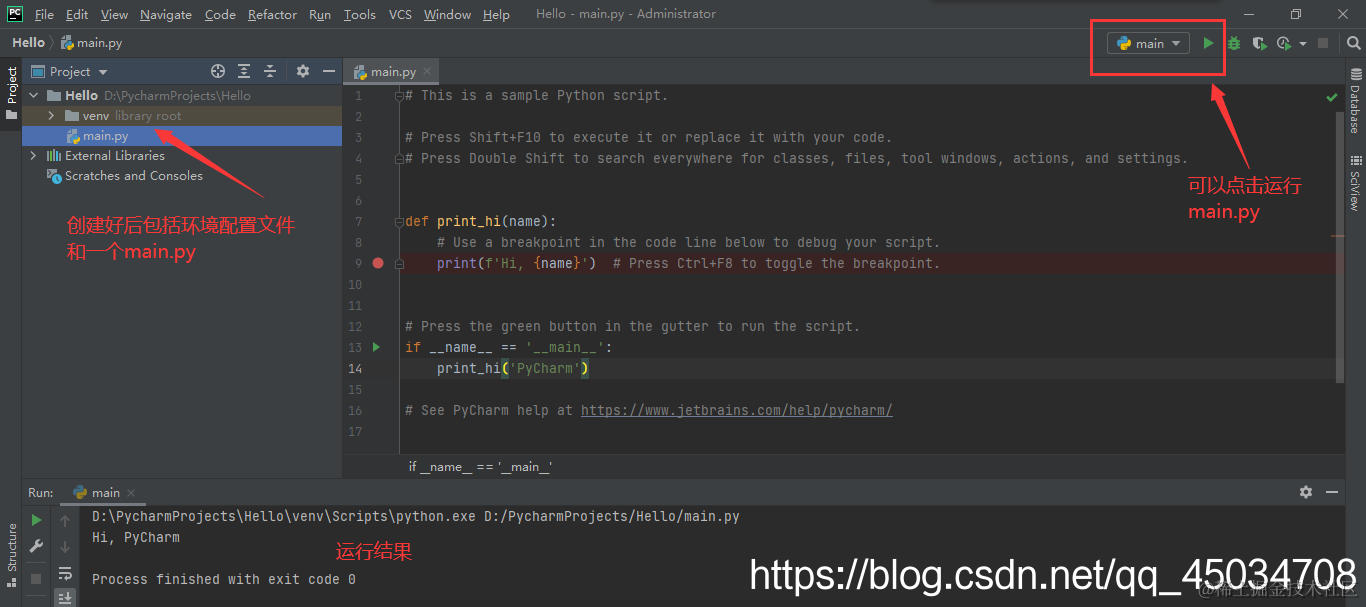Image resolution: width=1366 pixels, height=607 pixels.
Task: Toggle scroll to end in the Run console
Action: pyautogui.click(x=65, y=598)
